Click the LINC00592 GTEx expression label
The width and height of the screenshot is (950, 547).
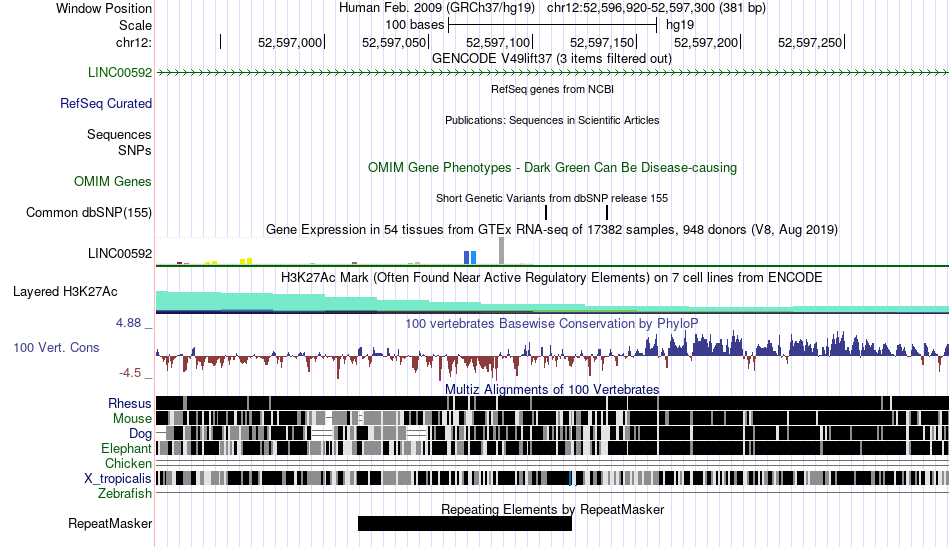[x=120, y=254]
